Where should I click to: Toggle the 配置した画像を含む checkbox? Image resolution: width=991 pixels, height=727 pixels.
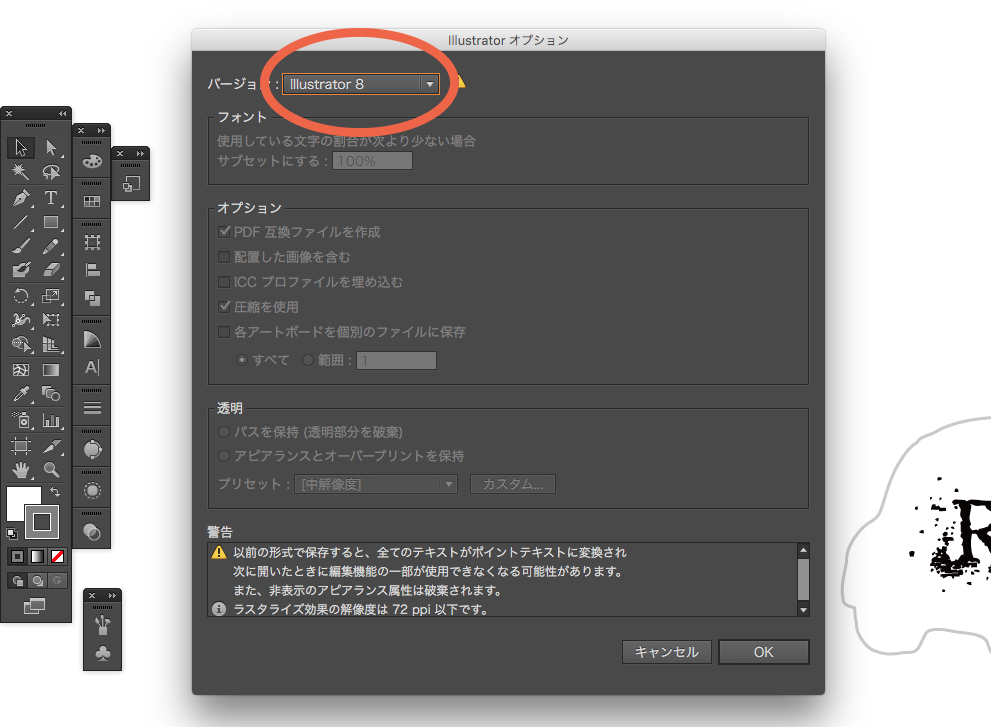coord(224,257)
